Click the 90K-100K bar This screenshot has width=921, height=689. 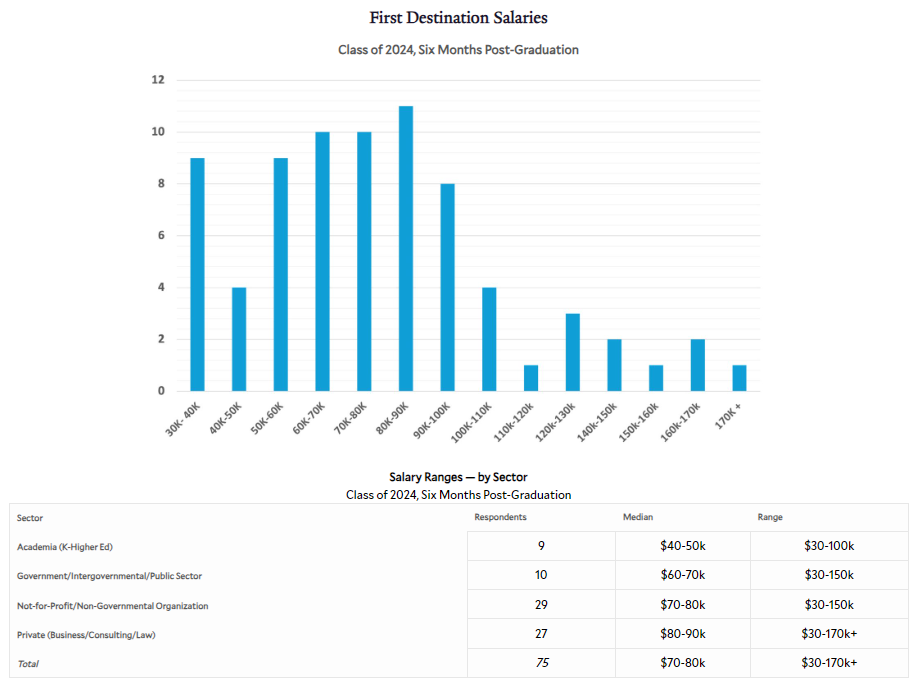tap(447, 288)
